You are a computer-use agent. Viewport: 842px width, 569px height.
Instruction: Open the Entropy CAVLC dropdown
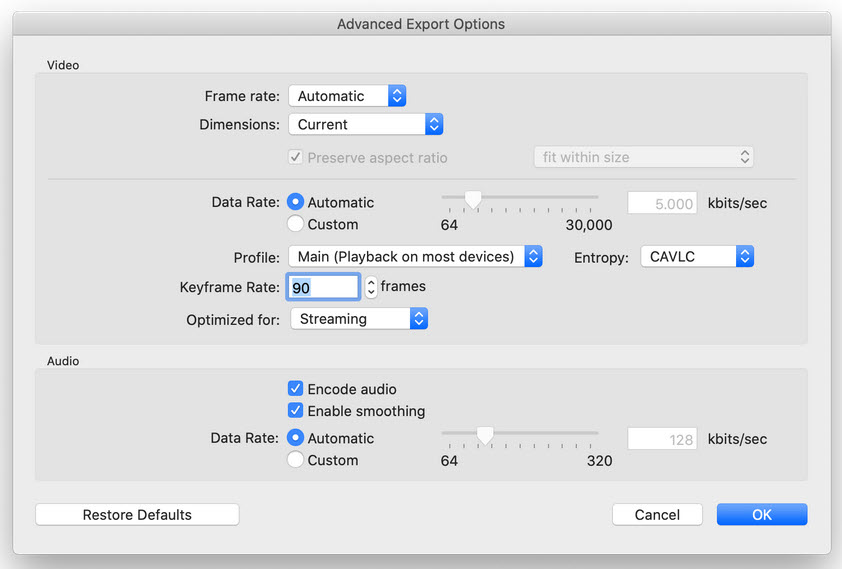695,257
